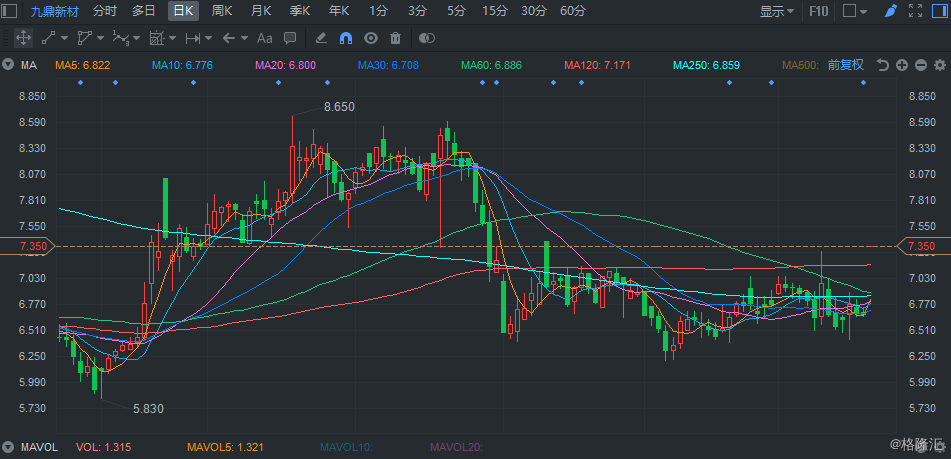Delete drawings with the trash icon
This screenshot has height=459, width=951.
pos(395,39)
